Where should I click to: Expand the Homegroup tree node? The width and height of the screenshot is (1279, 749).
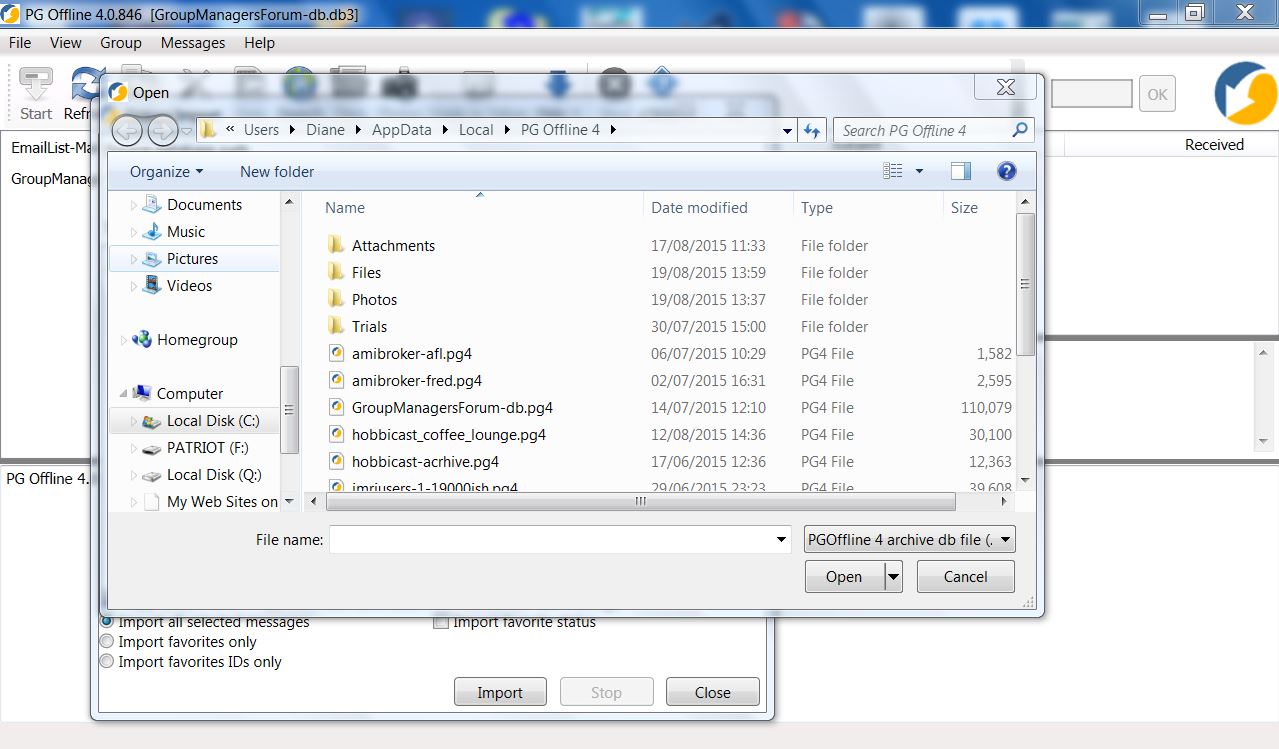click(x=124, y=339)
